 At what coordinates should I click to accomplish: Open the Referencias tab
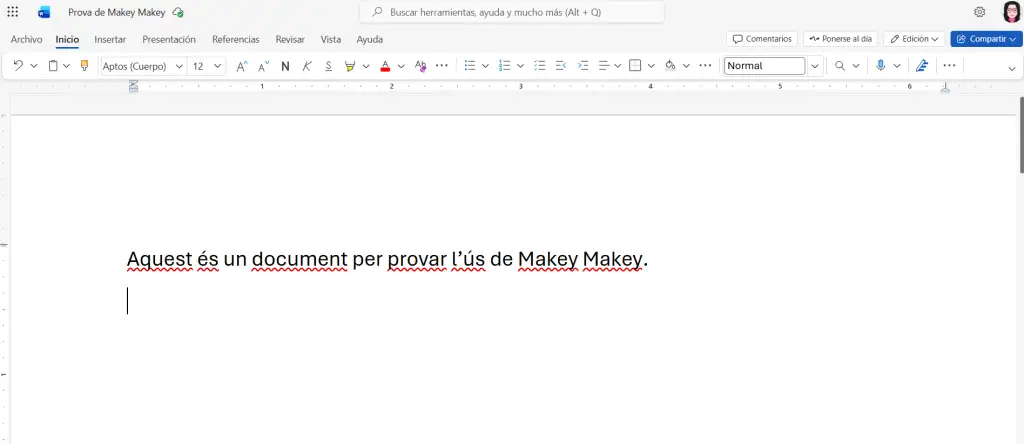coord(235,39)
